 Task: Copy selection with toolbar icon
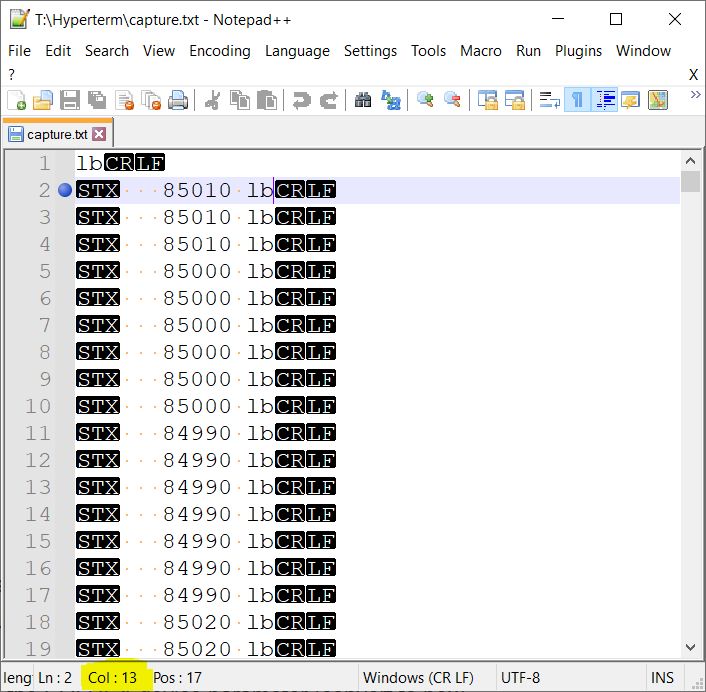pyautogui.click(x=240, y=100)
